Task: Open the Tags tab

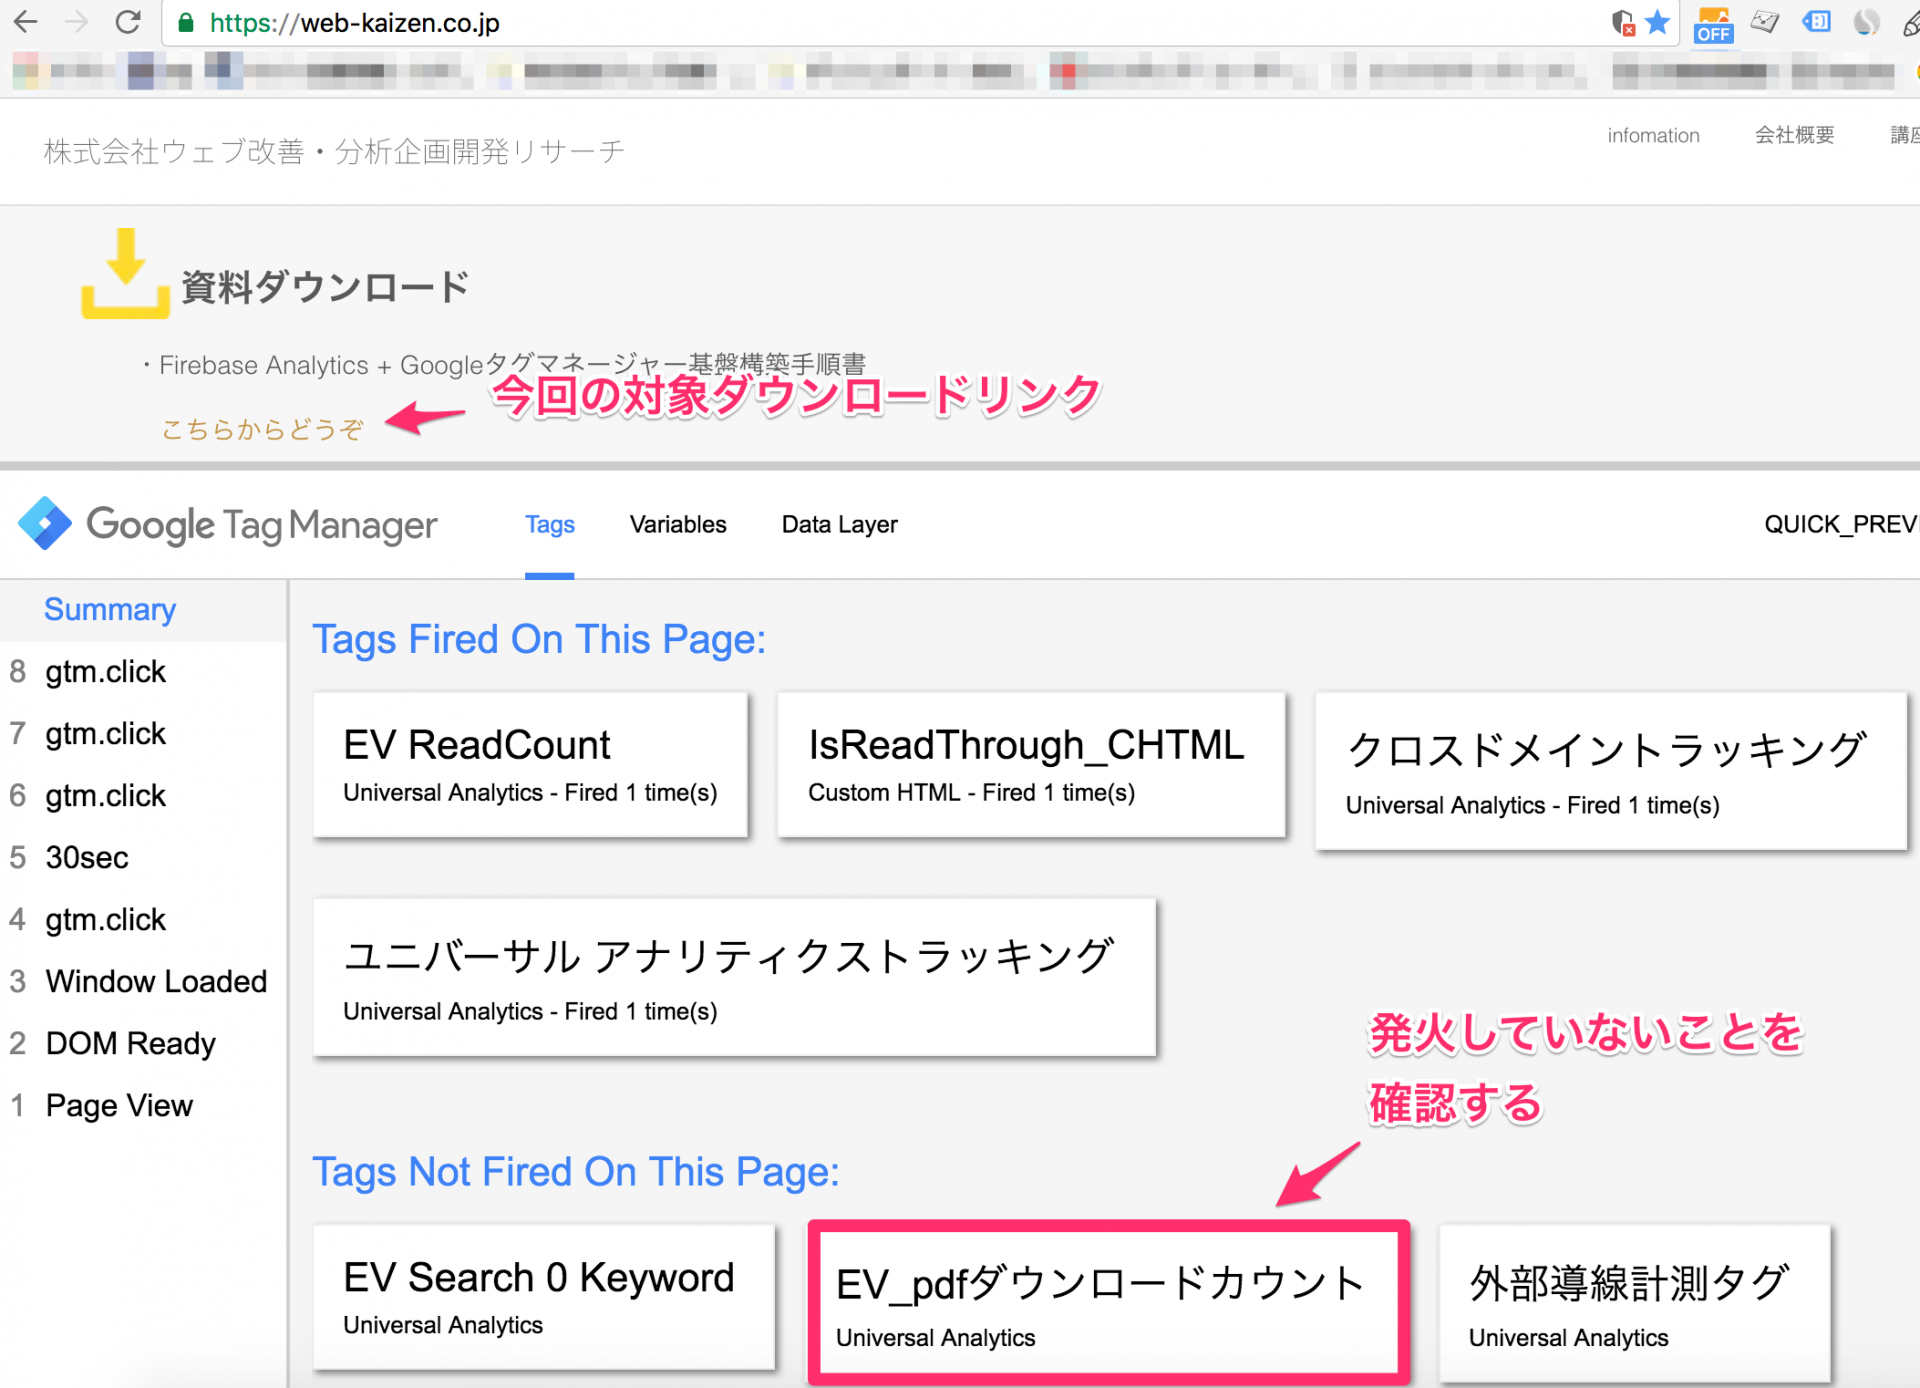Action: coord(550,524)
